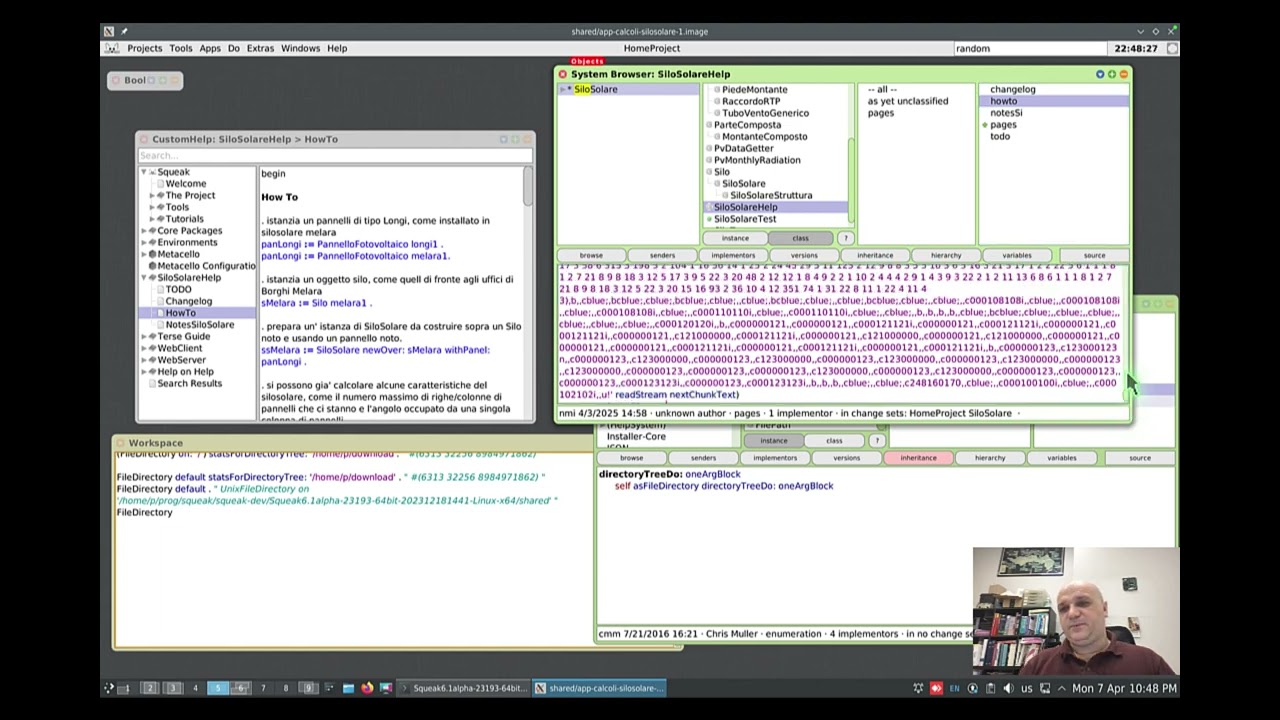The width and height of the screenshot is (1280, 720).
Task: Select SiloSolare in the package list
Action: tap(628, 89)
